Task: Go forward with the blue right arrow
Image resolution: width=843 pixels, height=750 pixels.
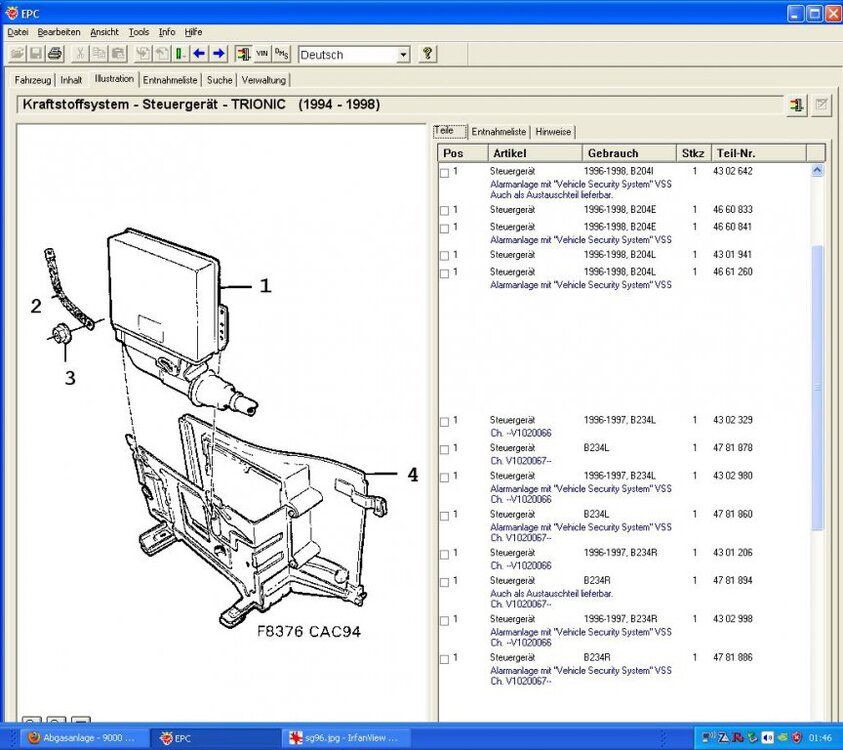Action: pyautogui.click(x=218, y=54)
